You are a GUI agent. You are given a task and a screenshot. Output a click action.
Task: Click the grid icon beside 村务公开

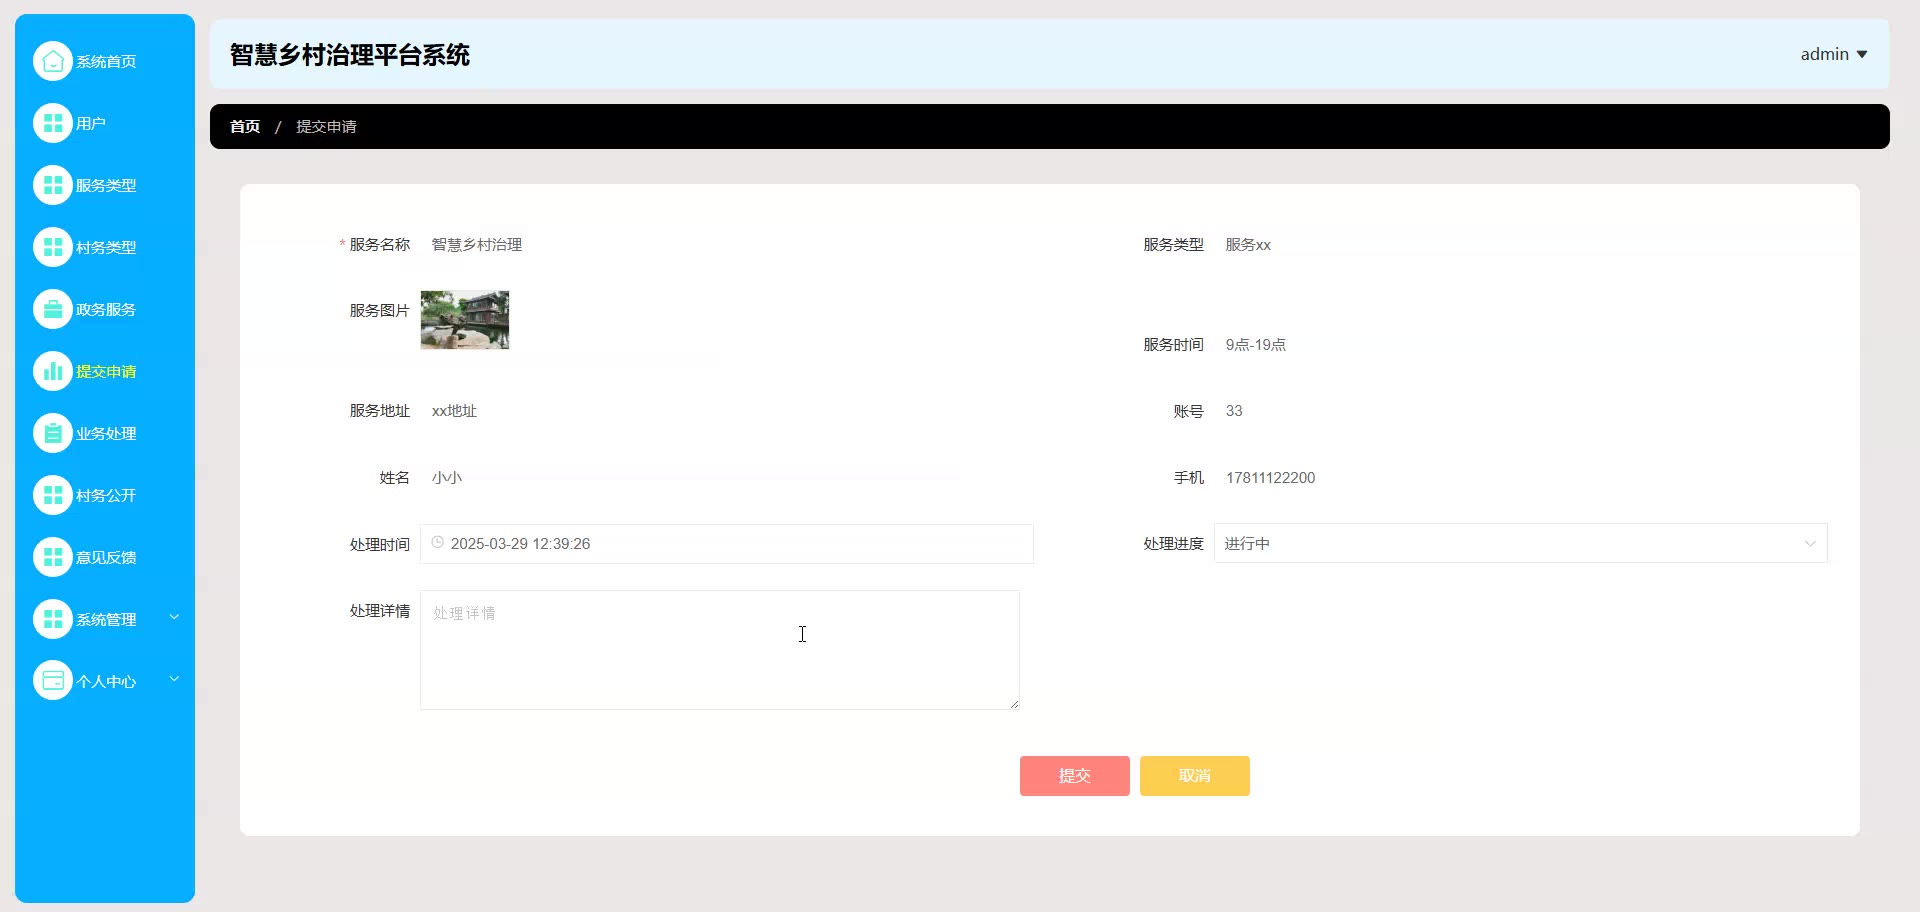pyautogui.click(x=53, y=495)
